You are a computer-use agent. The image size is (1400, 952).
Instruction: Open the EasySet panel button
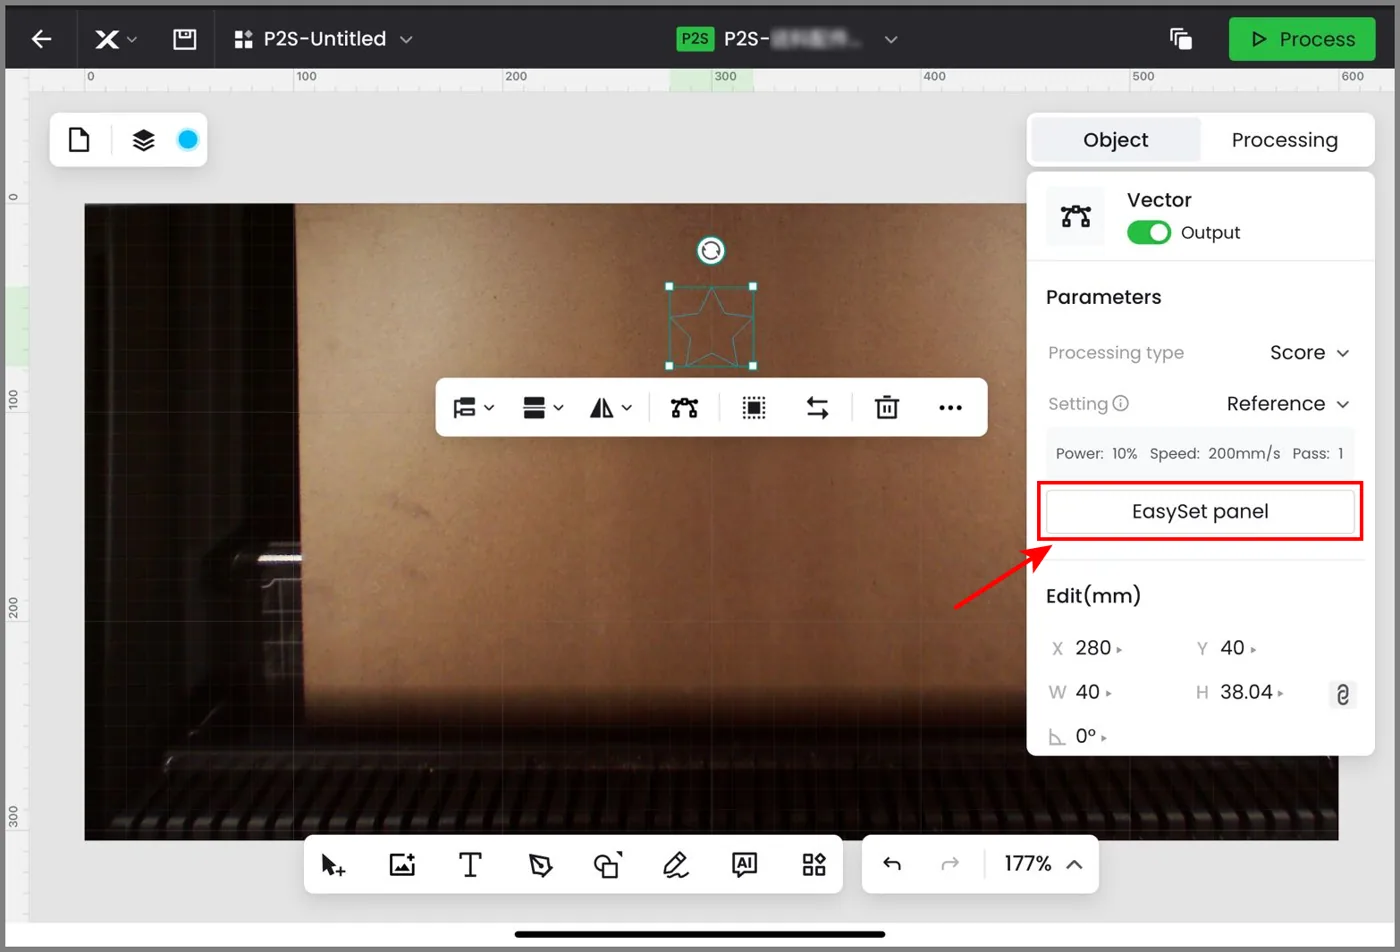pyautogui.click(x=1200, y=512)
